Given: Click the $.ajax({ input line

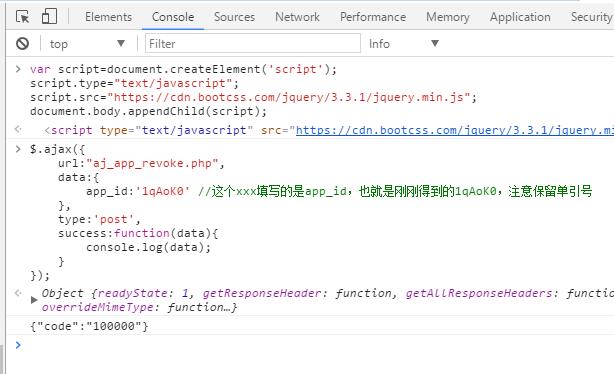Looking at the screenshot, I should [x=57, y=149].
